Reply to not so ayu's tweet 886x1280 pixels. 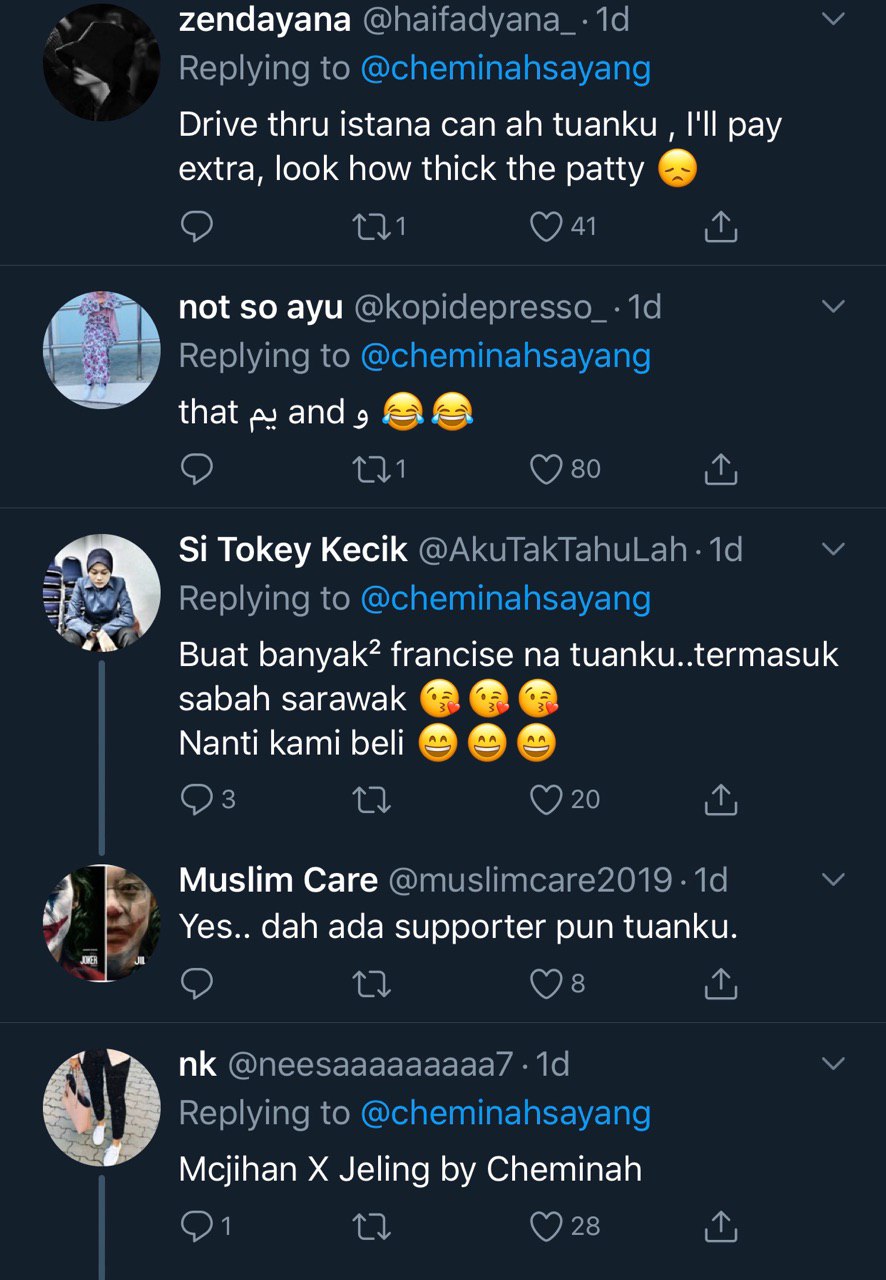[197, 469]
